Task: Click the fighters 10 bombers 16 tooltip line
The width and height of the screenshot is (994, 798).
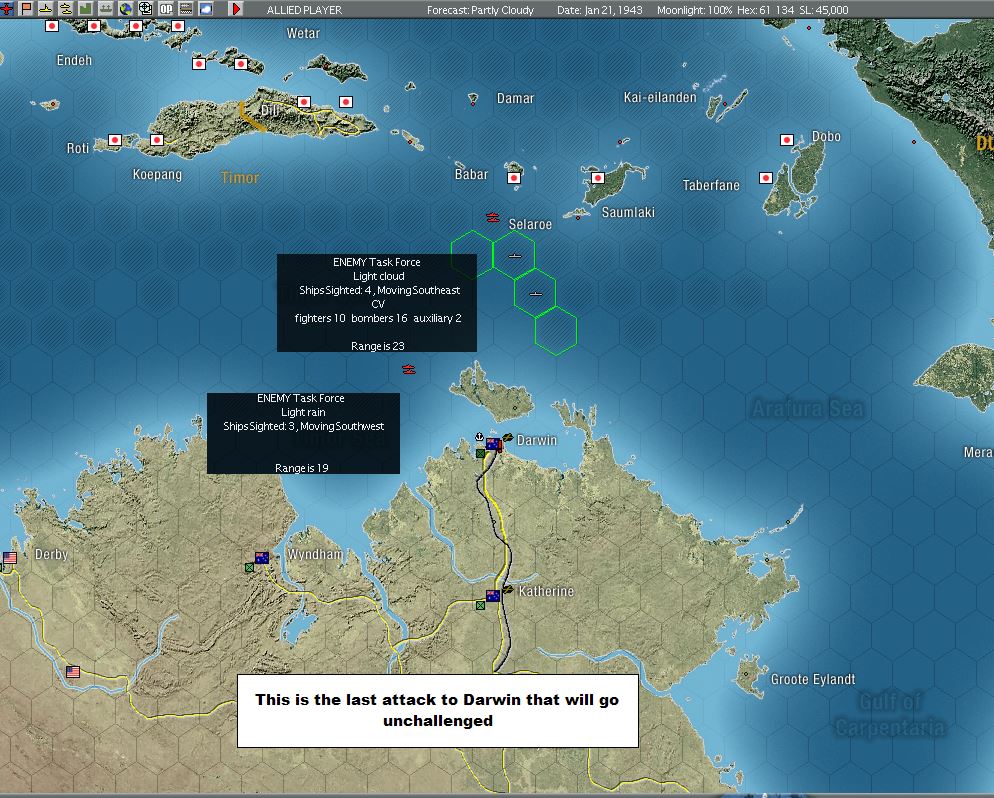Action: [378, 318]
